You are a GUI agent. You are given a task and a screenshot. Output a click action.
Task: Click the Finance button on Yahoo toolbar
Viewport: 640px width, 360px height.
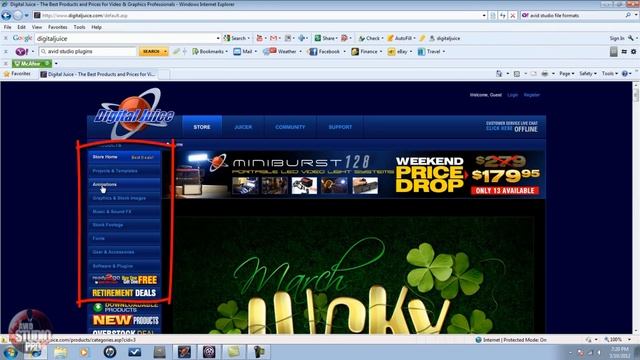(367, 52)
